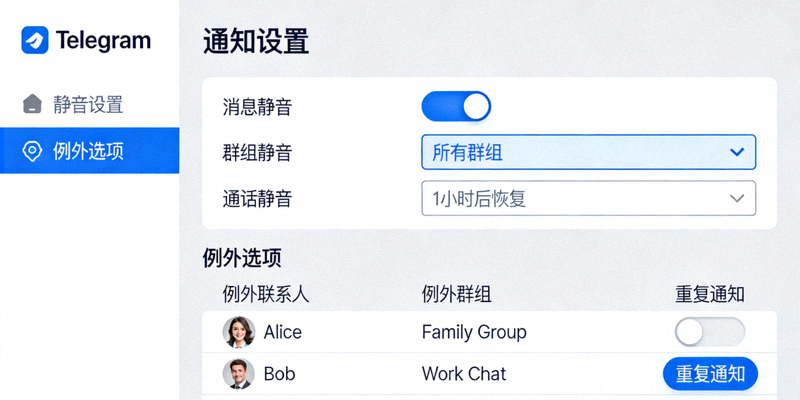Click the chevron arrow on 1小时后恢复 dropdown
800x400 pixels.
pyautogui.click(x=737, y=198)
